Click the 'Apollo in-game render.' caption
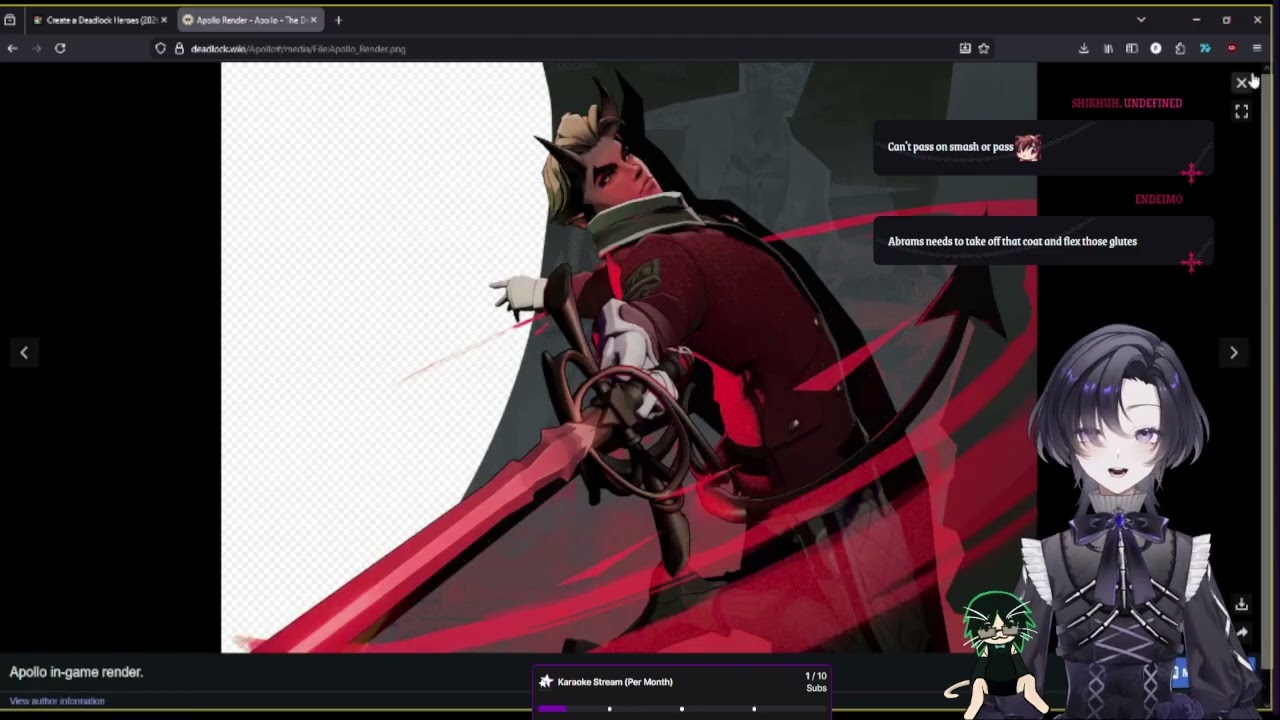The height and width of the screenshot is (720, 1280). tap(76, 672)
